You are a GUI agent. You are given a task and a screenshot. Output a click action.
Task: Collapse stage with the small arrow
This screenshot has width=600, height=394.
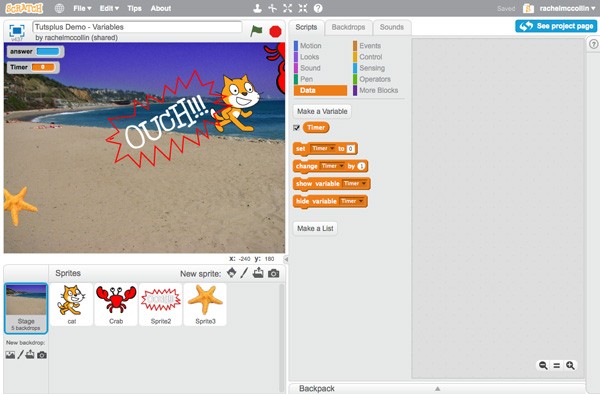pyautogui.click(x=286, y=259)
